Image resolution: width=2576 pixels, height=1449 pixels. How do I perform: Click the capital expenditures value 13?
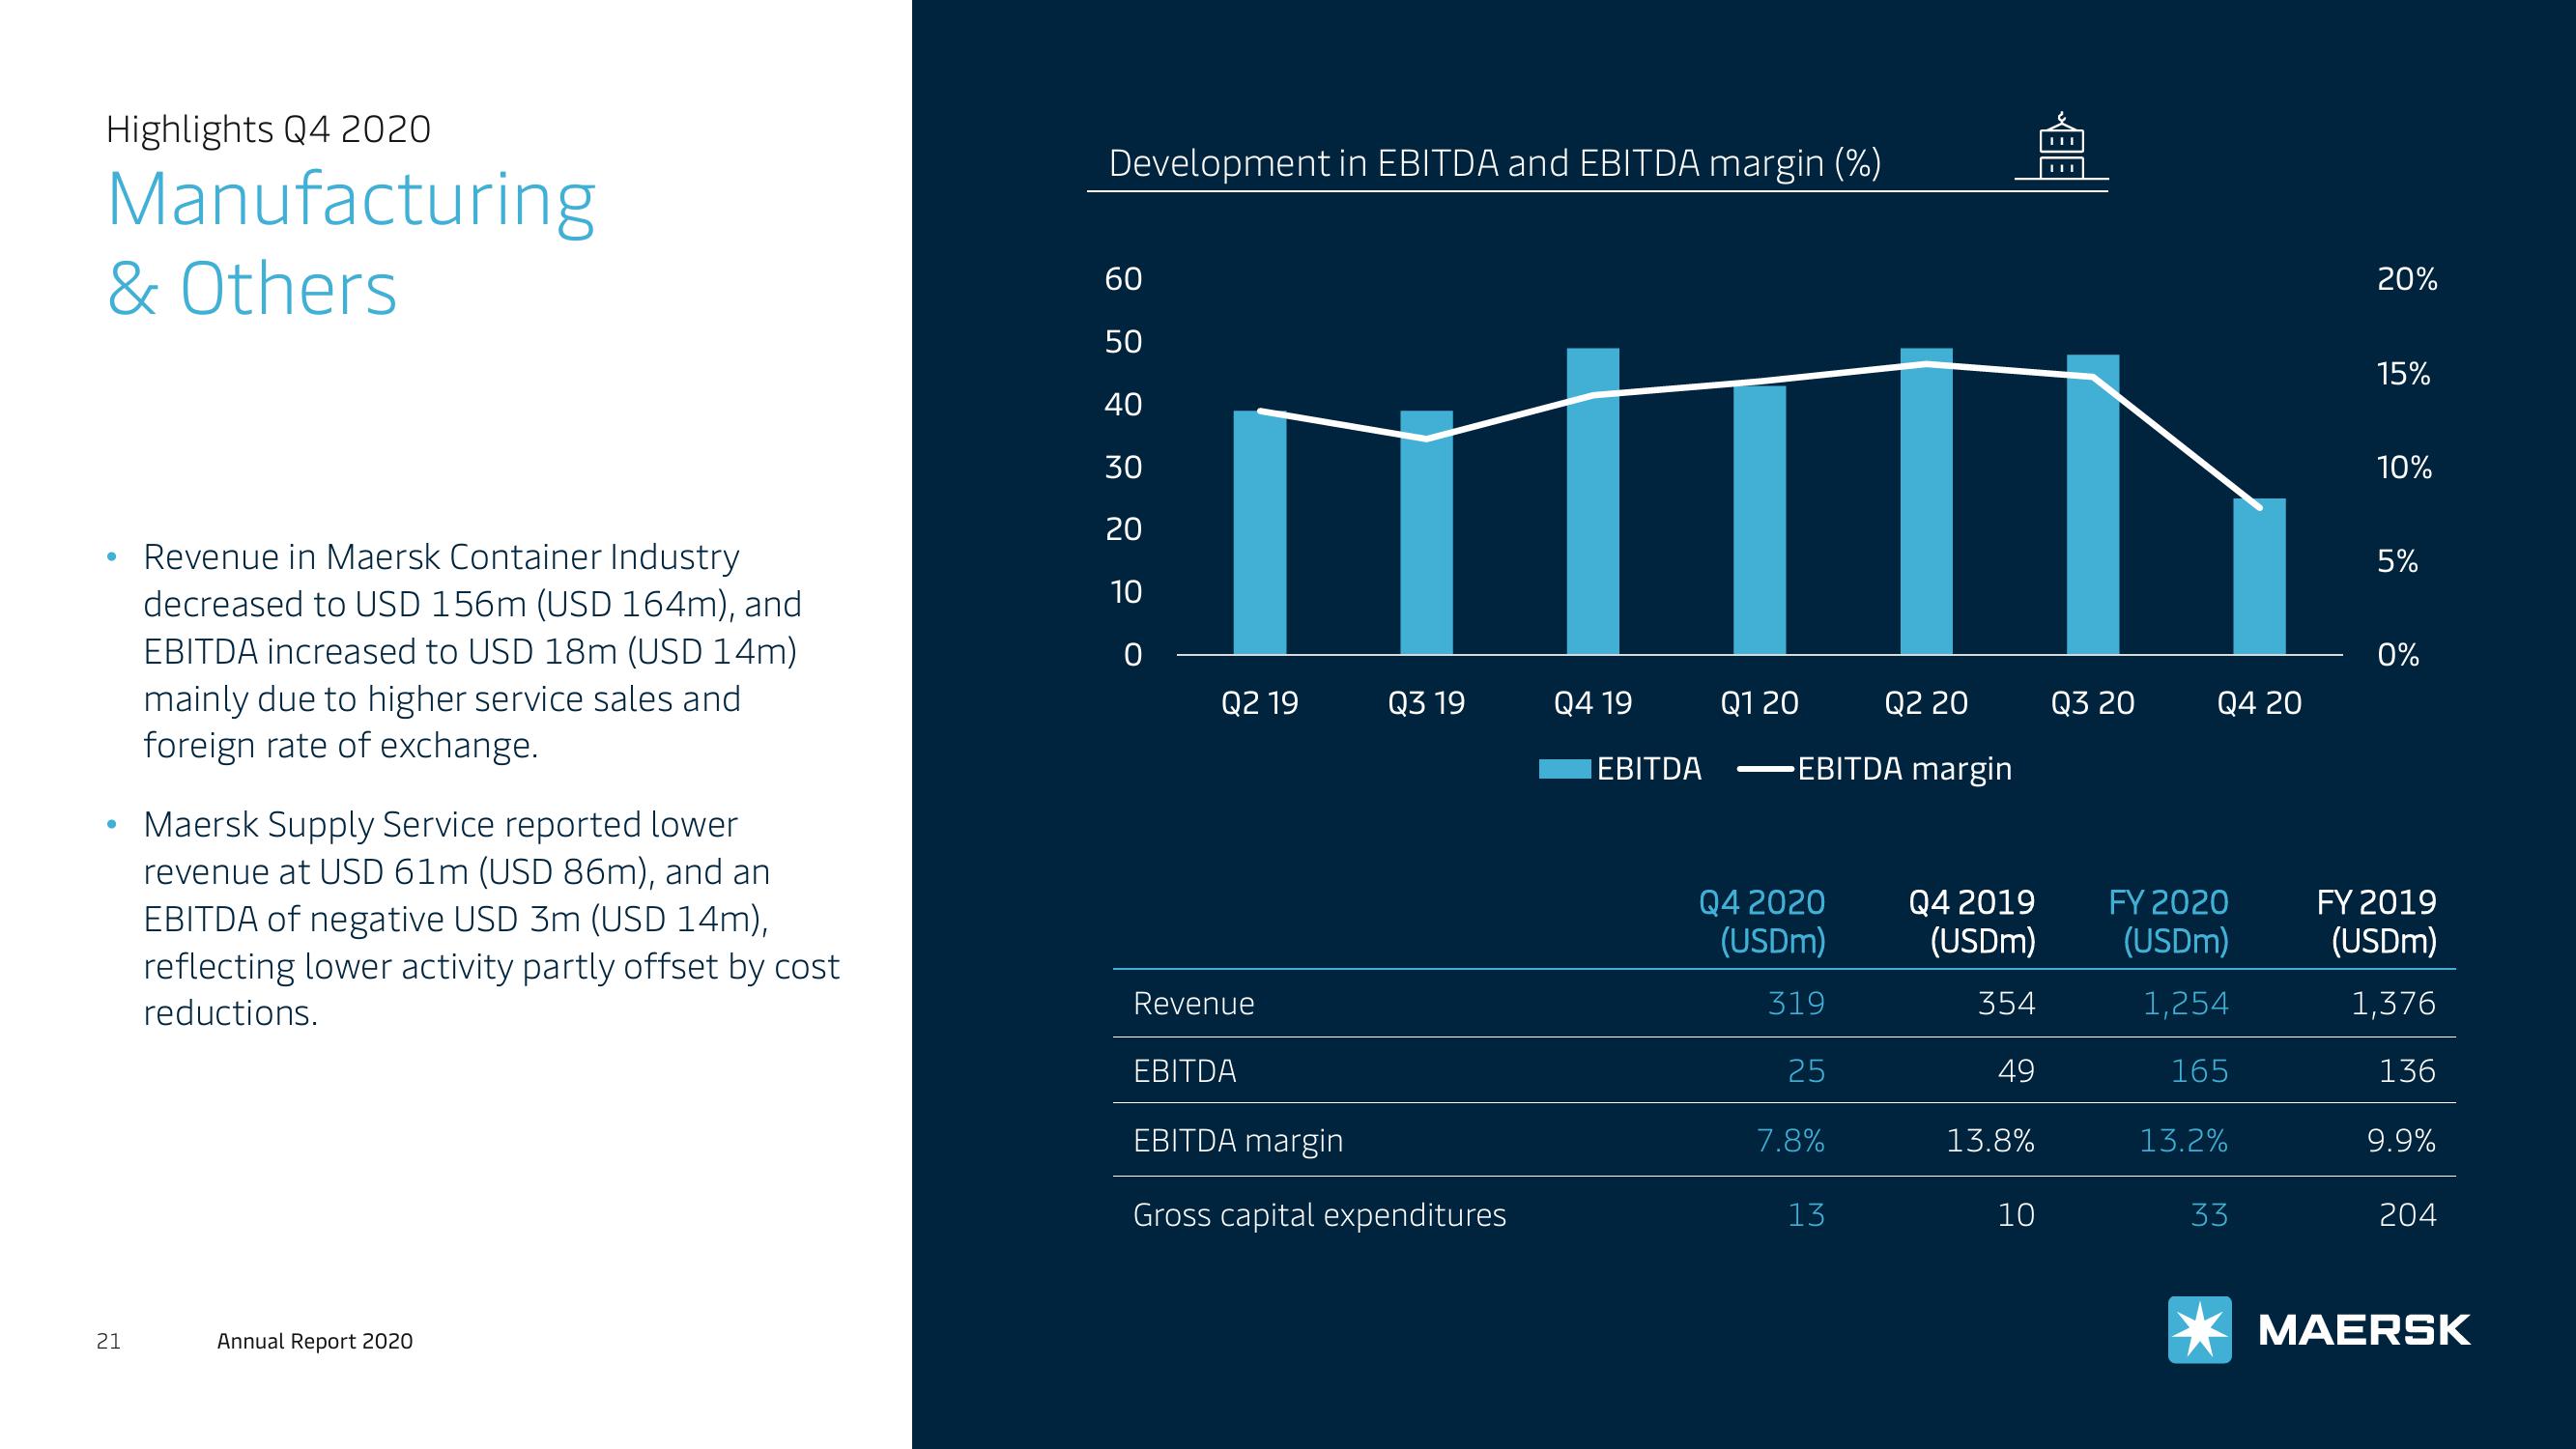point(1806,1215)
